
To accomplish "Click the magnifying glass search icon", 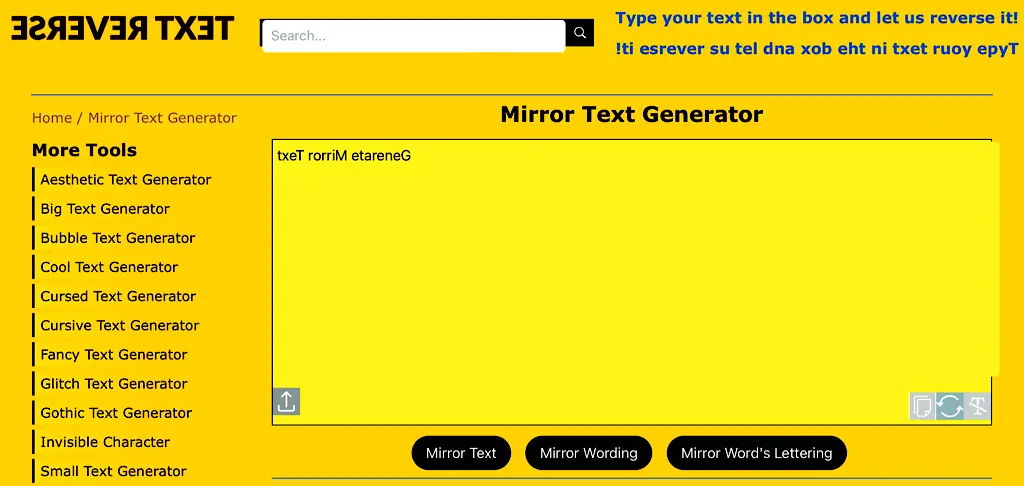I will click(x=579, y=33).
